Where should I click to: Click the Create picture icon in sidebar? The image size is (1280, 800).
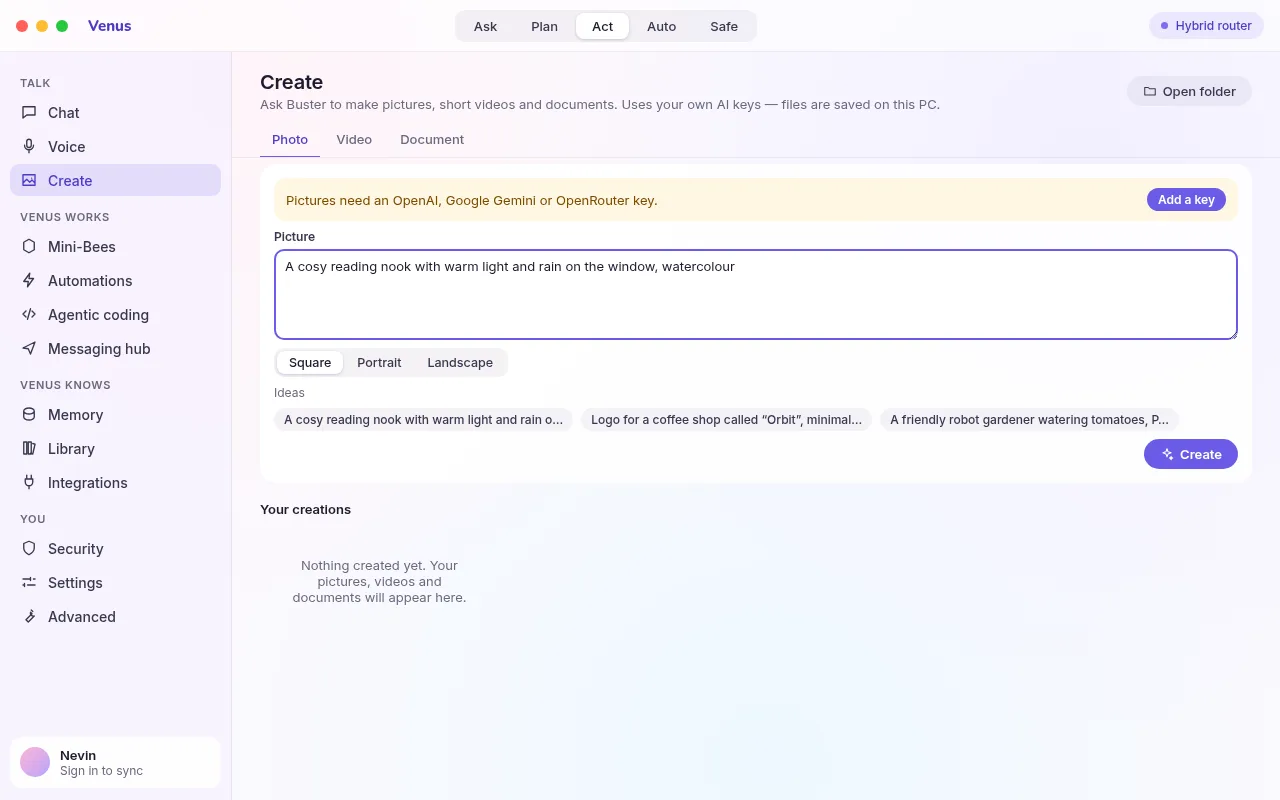pyautogui.click(x=29, y=181)
